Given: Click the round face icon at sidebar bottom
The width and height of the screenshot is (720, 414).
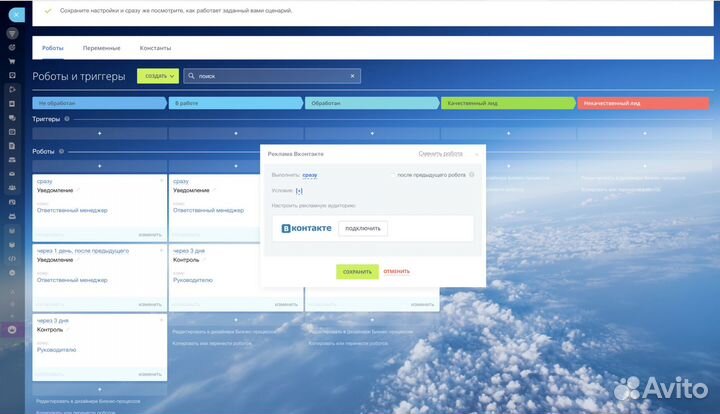Looking at the screenshot, I should pos(12,330).
